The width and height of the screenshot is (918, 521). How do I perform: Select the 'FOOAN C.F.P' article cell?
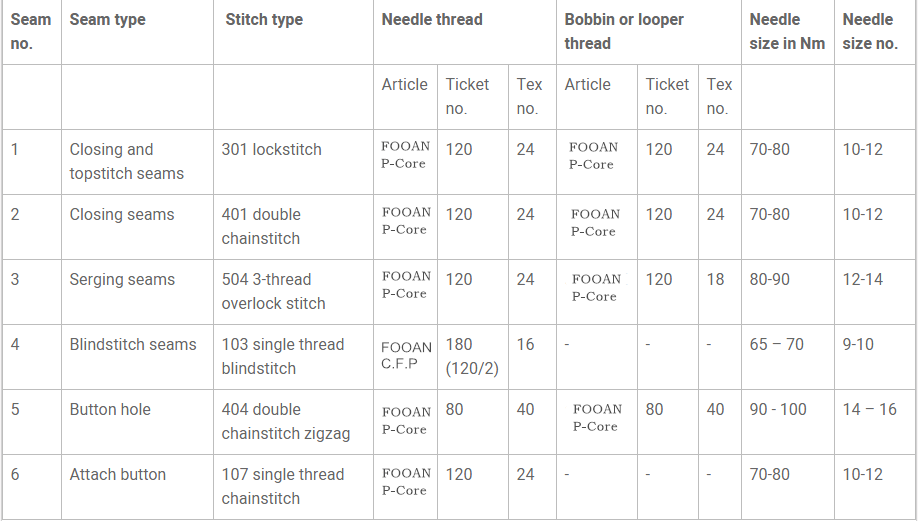[x=406, y=357]
